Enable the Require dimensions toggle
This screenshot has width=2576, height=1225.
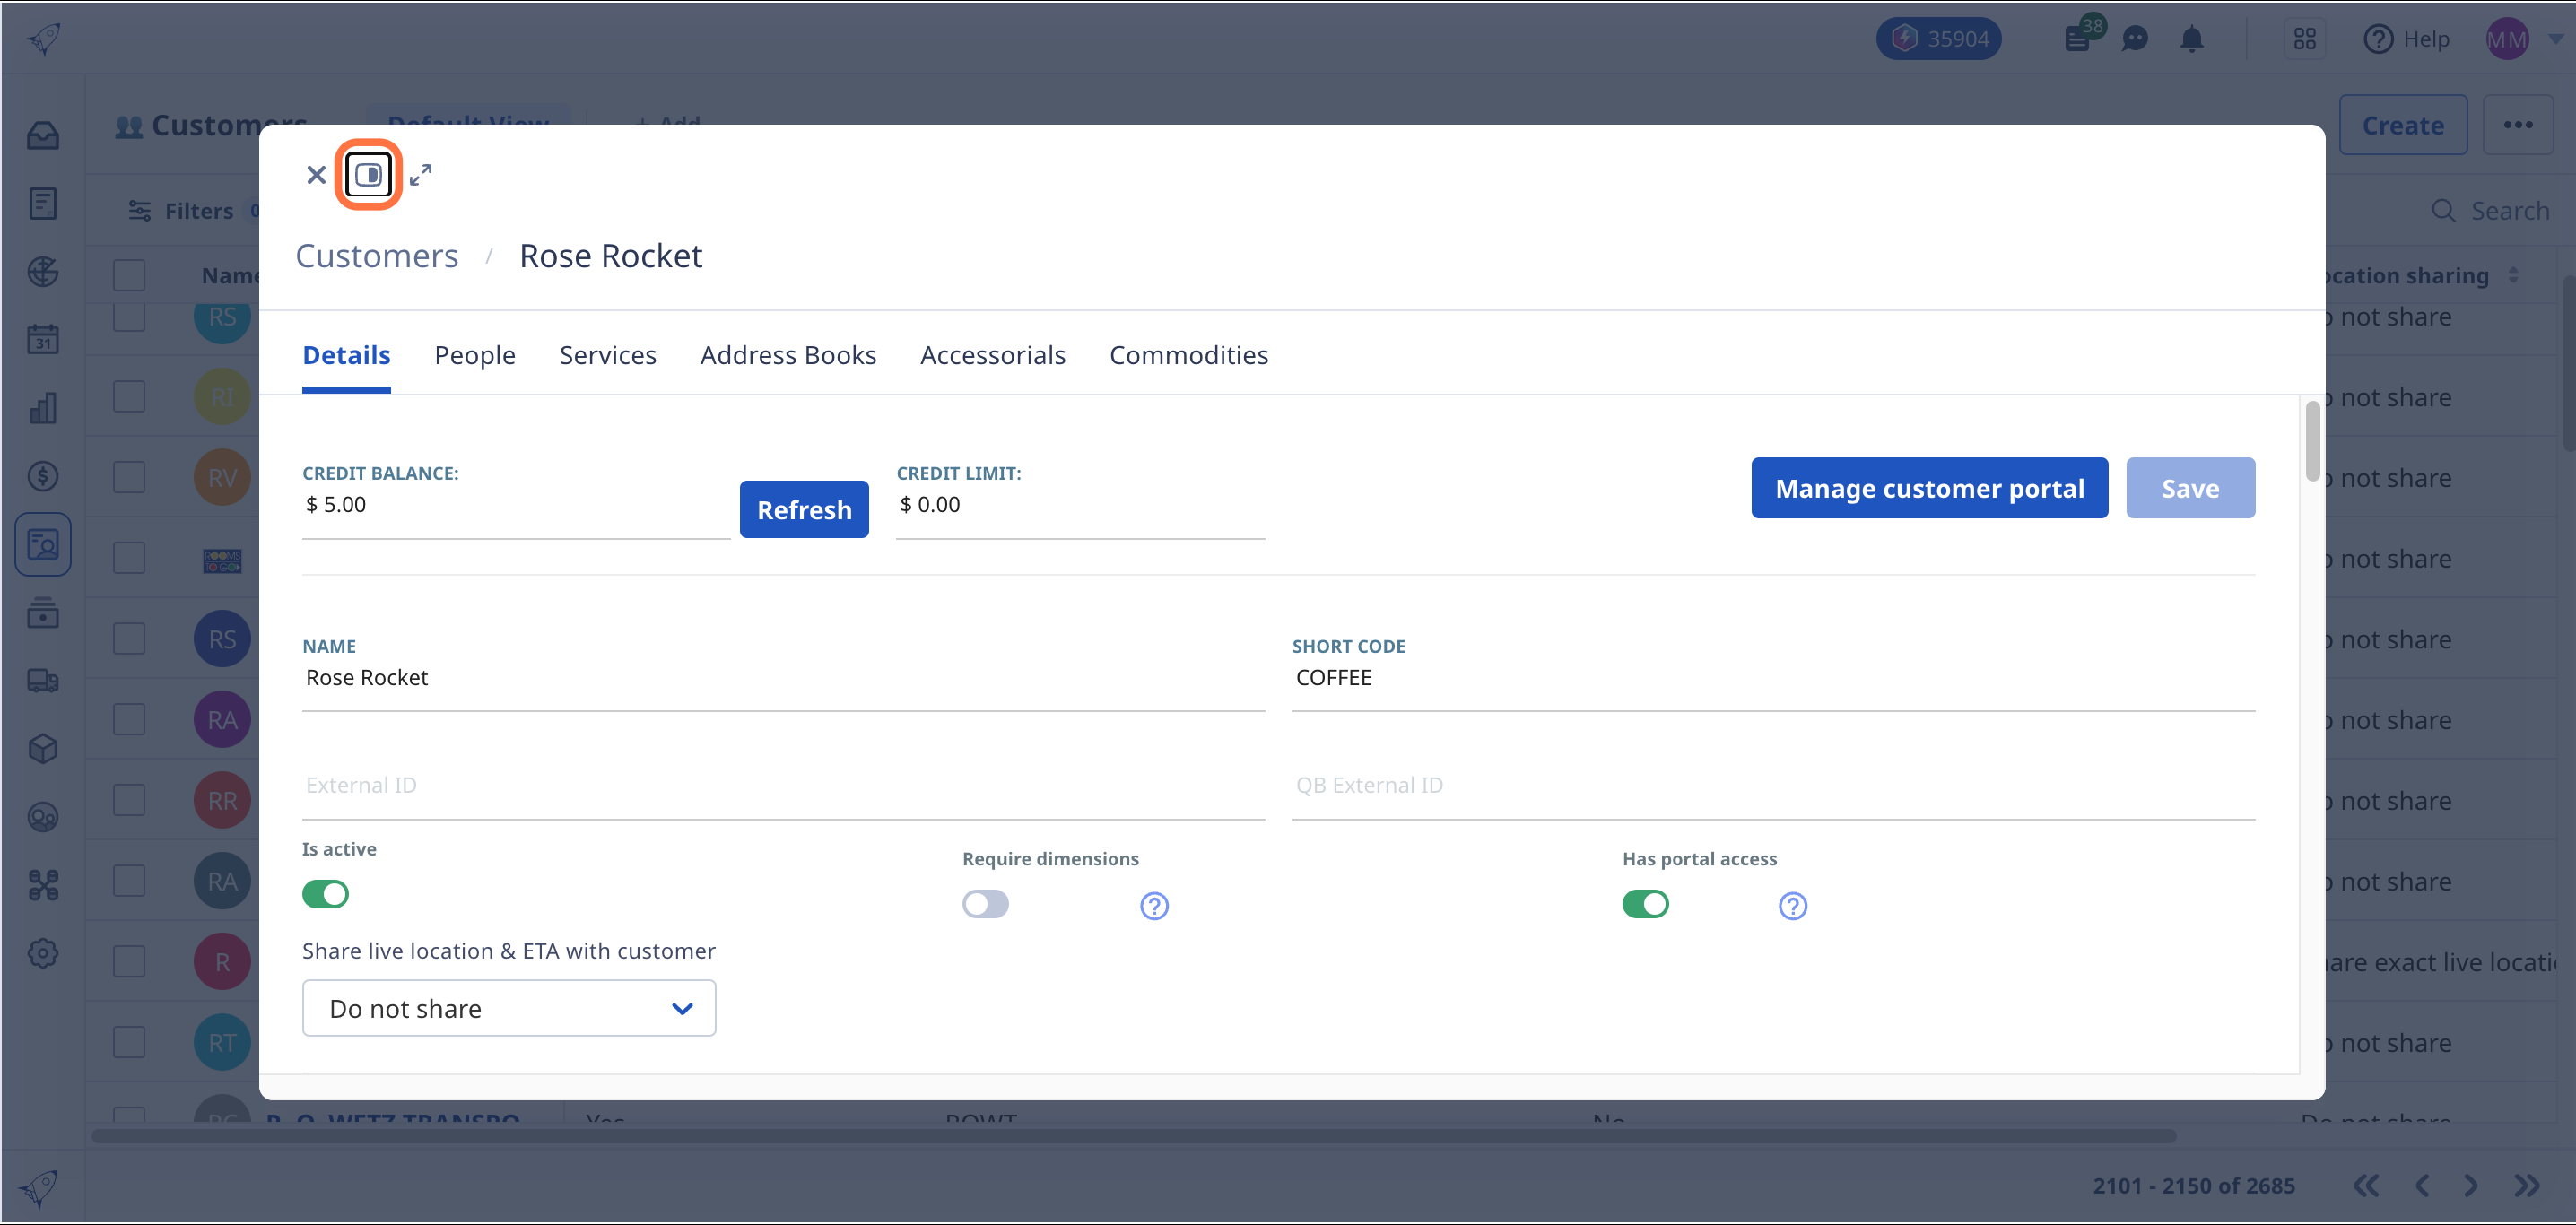[x=982, y=901]
